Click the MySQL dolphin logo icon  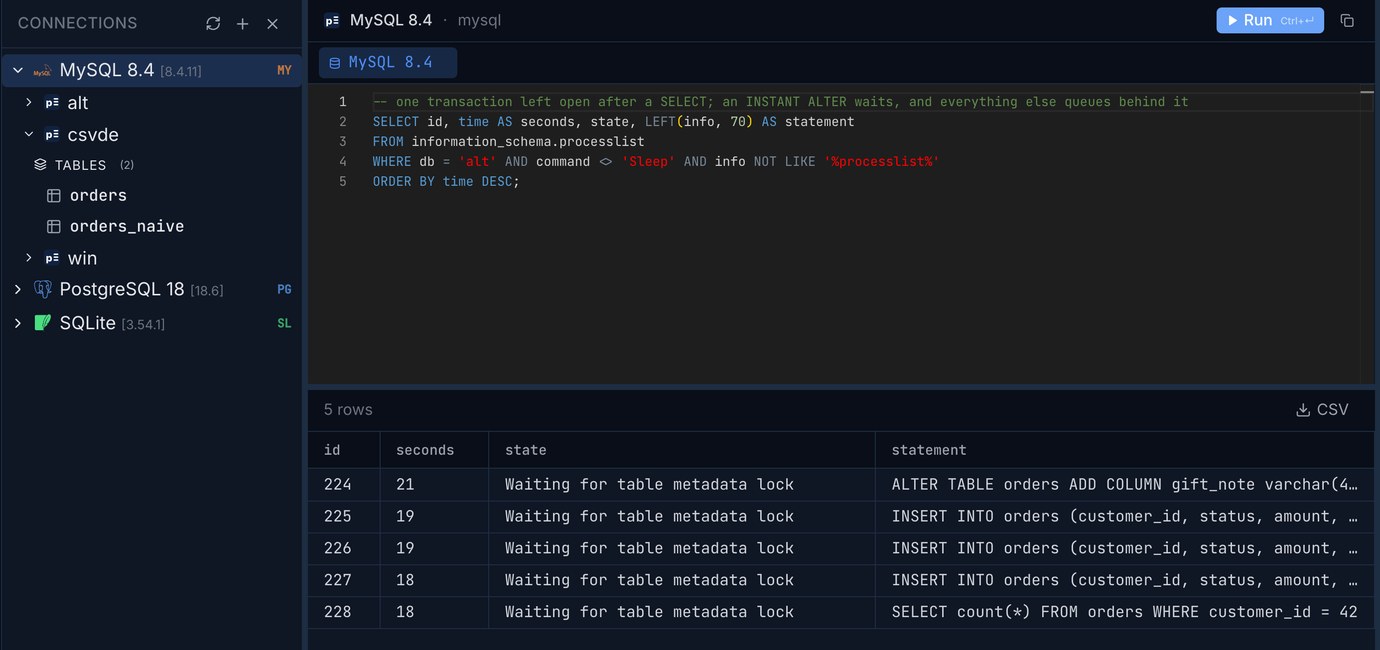pyautogui.click(x=42, y=70)
